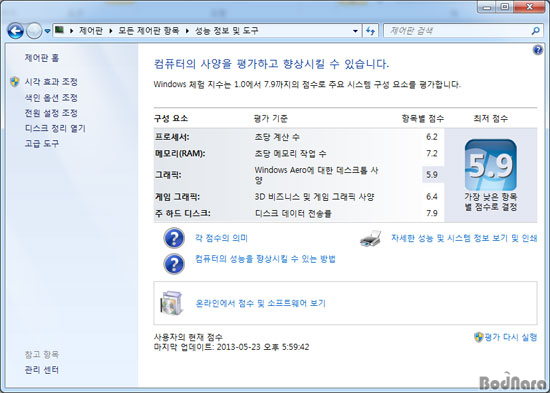Click the 5.9 base score badge
This screenshot has height=393, width=550.
coord(490,165)
